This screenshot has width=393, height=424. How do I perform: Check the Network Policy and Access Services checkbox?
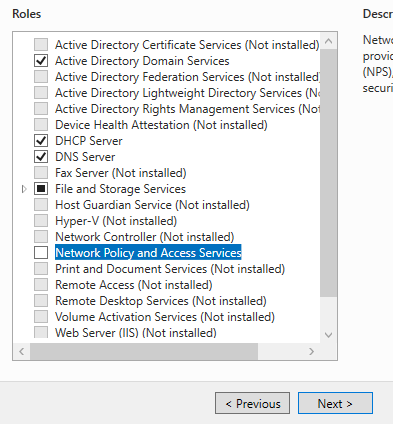tap(41, 253)
